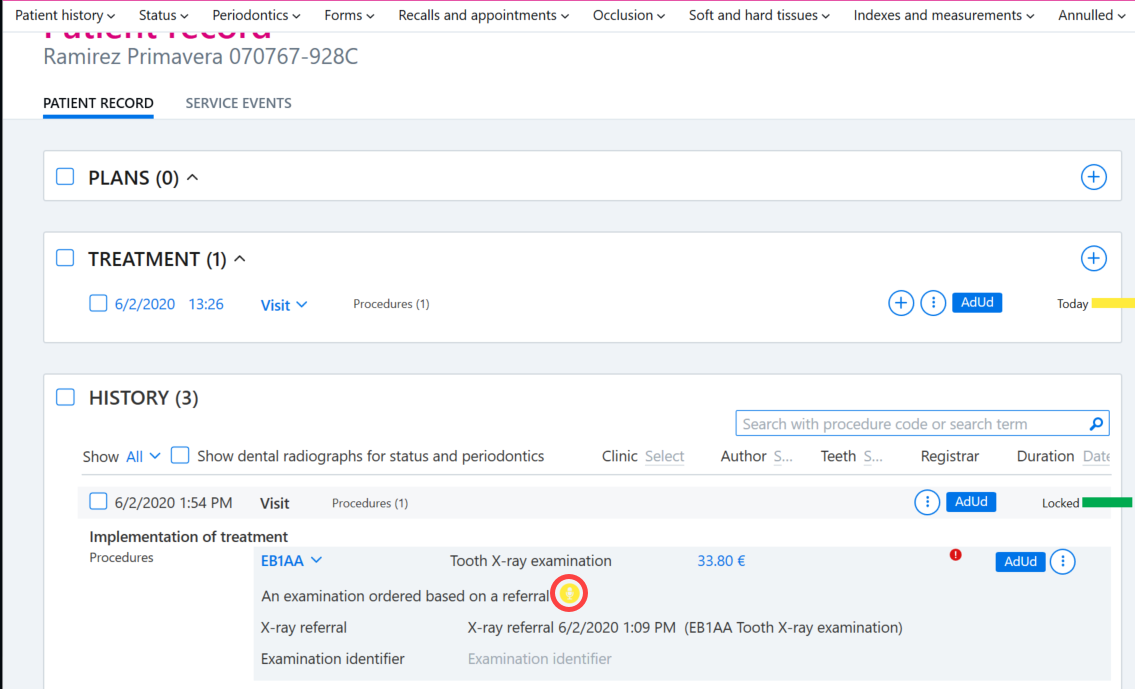The image size is (1135, 689).
Task: Click Procedures (1) in history visit row
Action: [370, 503]
